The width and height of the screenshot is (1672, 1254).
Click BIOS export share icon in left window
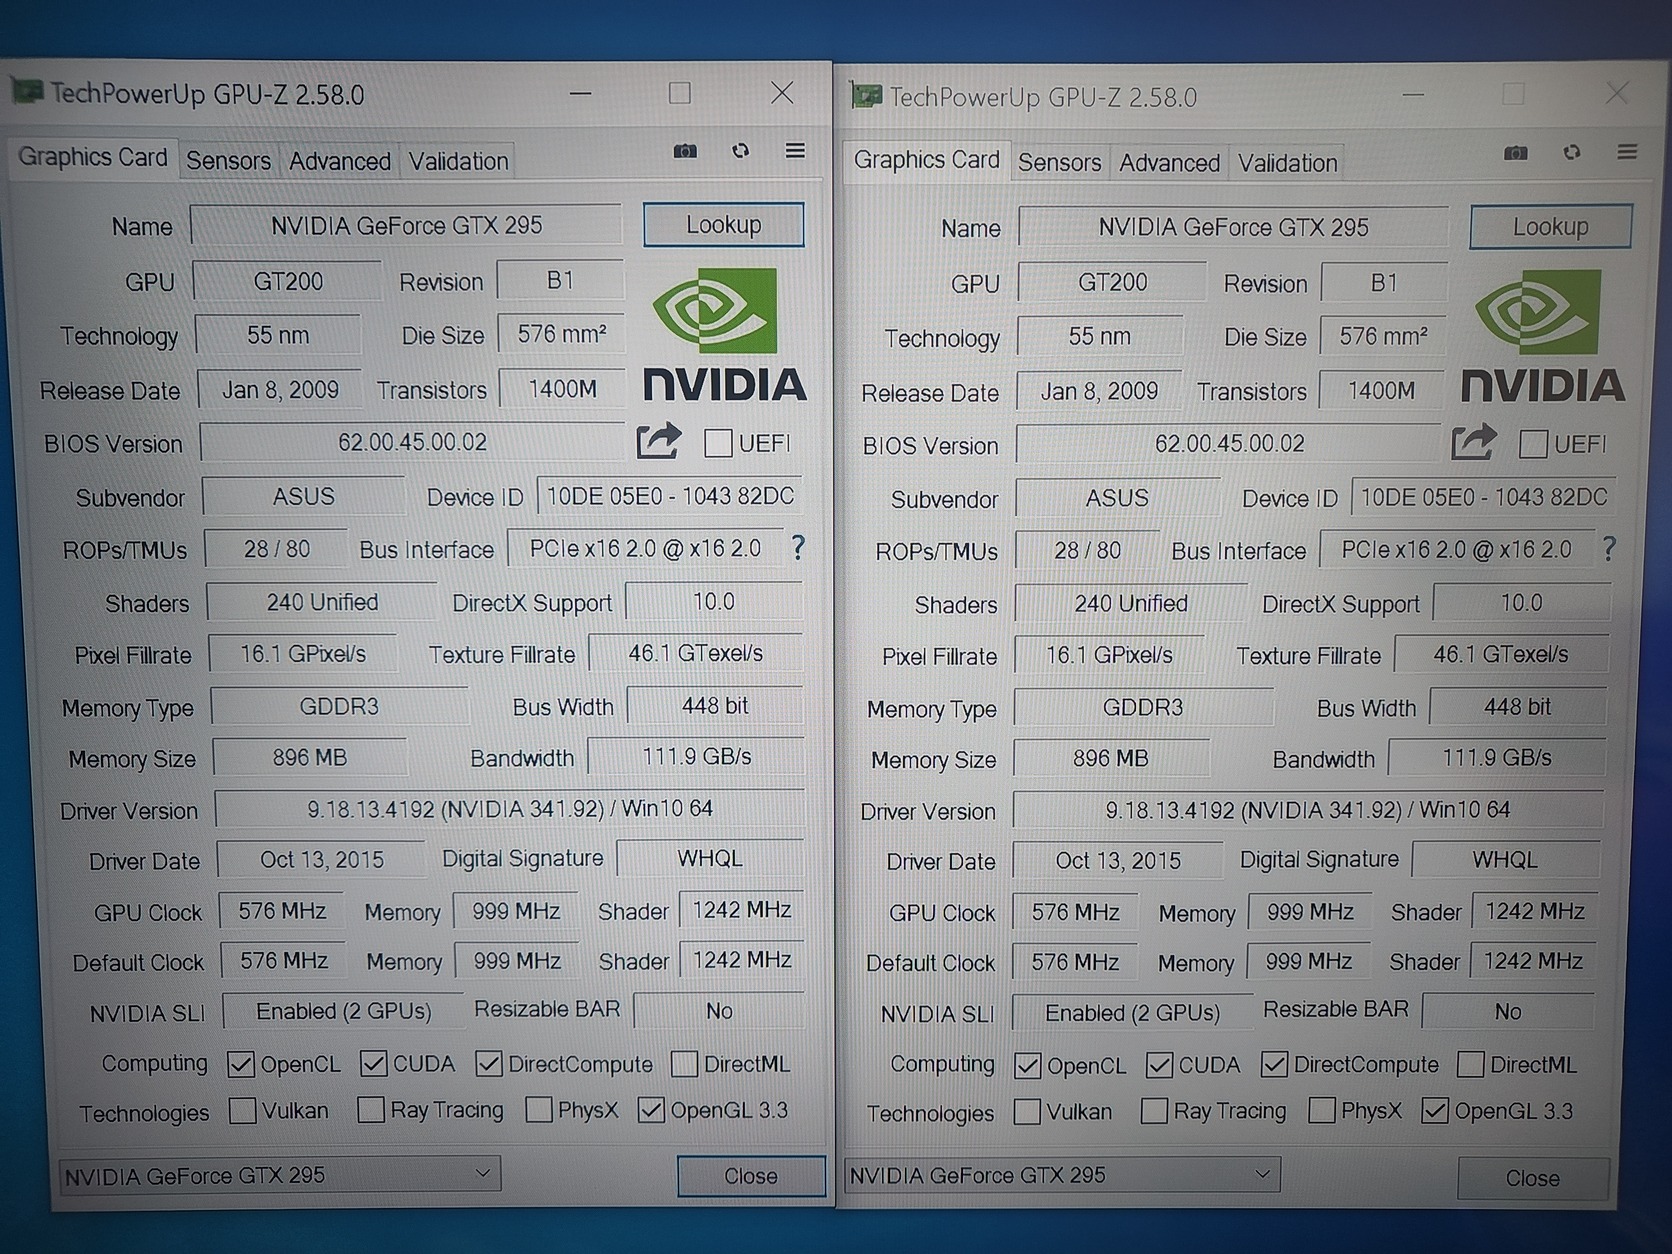click(x=659, y=441)
